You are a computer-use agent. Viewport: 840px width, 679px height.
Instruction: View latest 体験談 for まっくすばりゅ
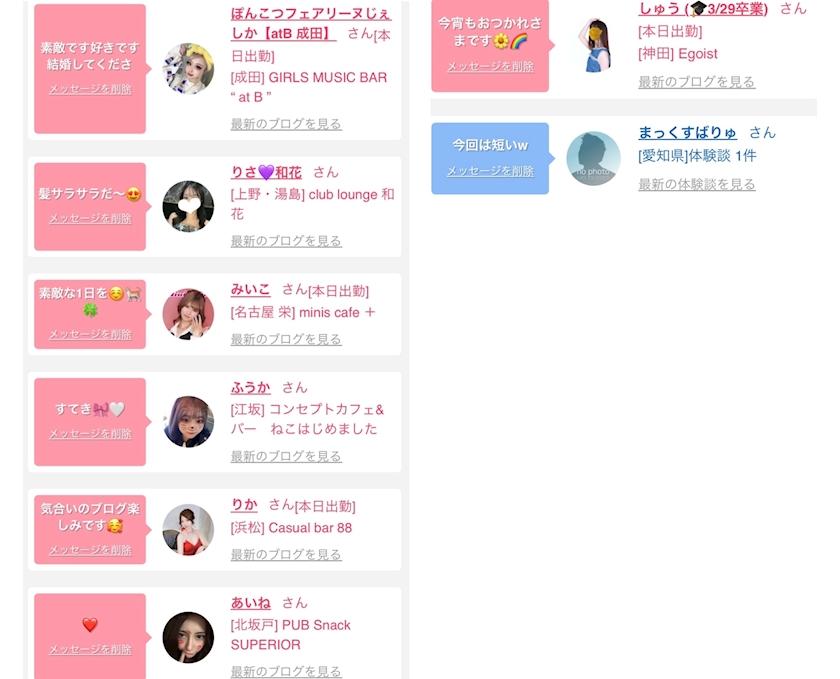[697, 184]
